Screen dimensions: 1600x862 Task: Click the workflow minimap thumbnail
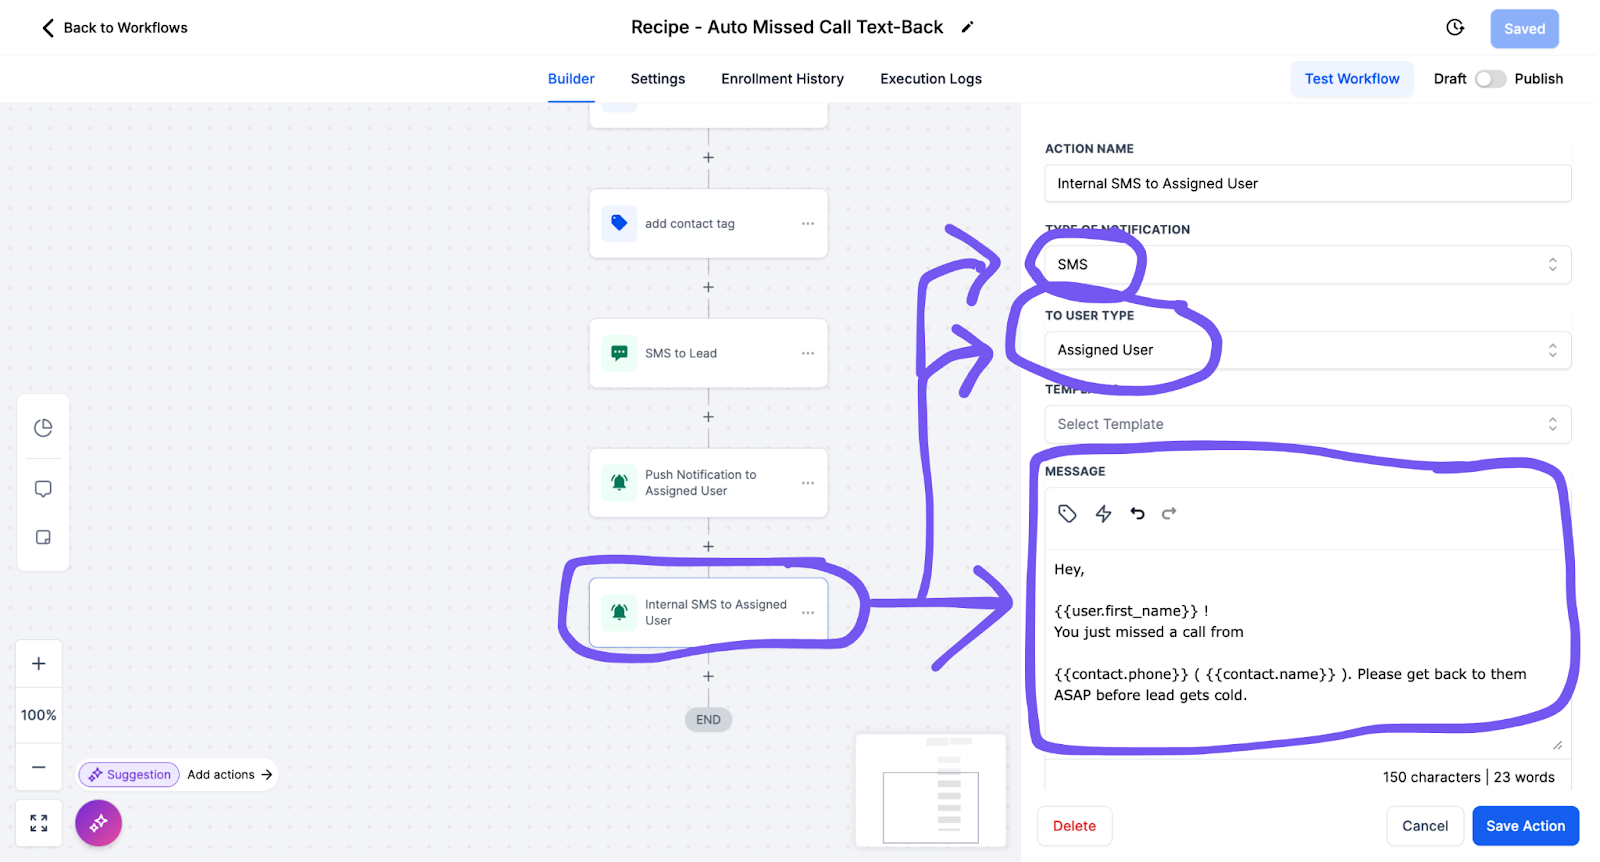point(930,791)
